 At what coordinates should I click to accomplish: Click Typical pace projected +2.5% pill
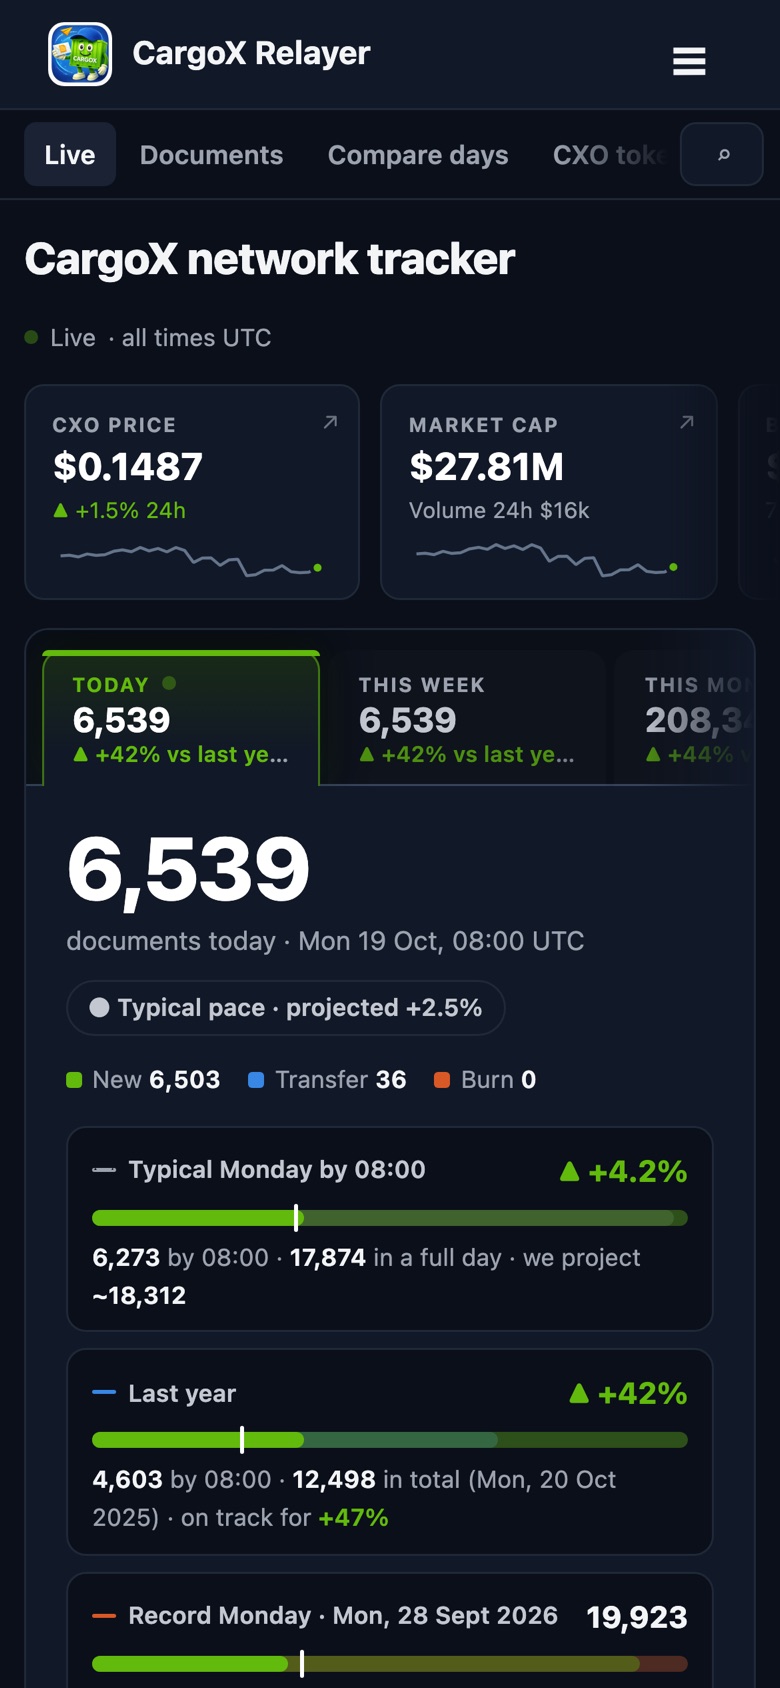tap(286, 1008)
